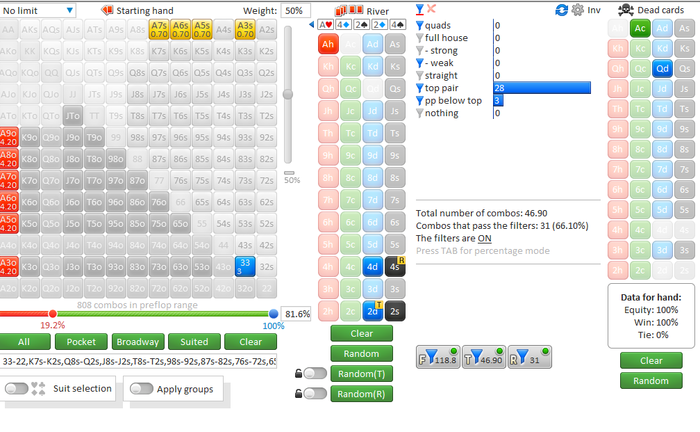Viewport: 700px width, 432px height.
Task: Toggle the straight filter funnel
Action: pyautogui.click(x=420, y=75)
